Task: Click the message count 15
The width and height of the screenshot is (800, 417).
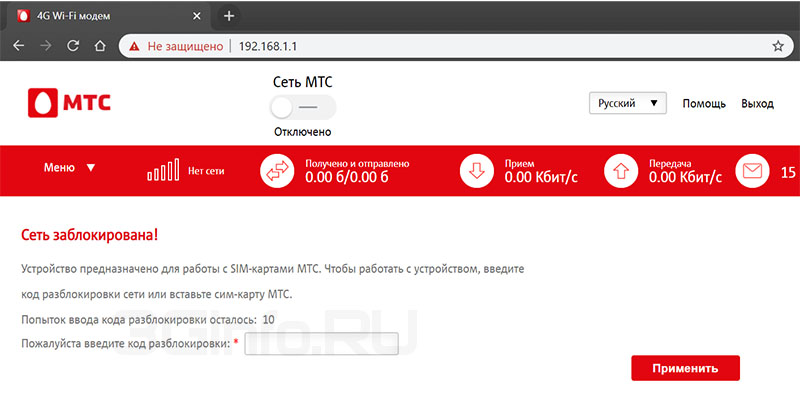Action: click(x=788, y=173)
